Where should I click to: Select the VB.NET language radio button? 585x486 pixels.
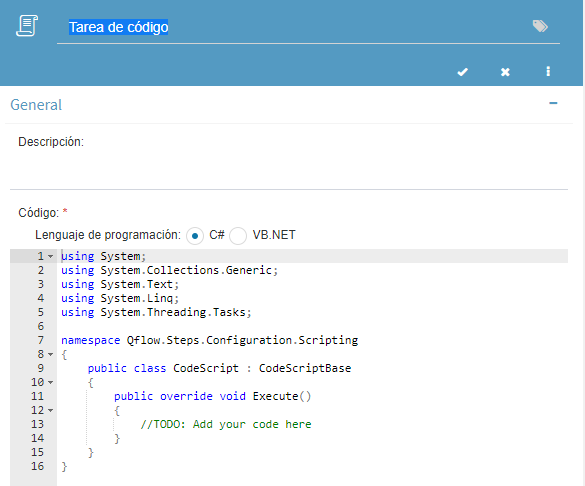[x=238, y=236]
